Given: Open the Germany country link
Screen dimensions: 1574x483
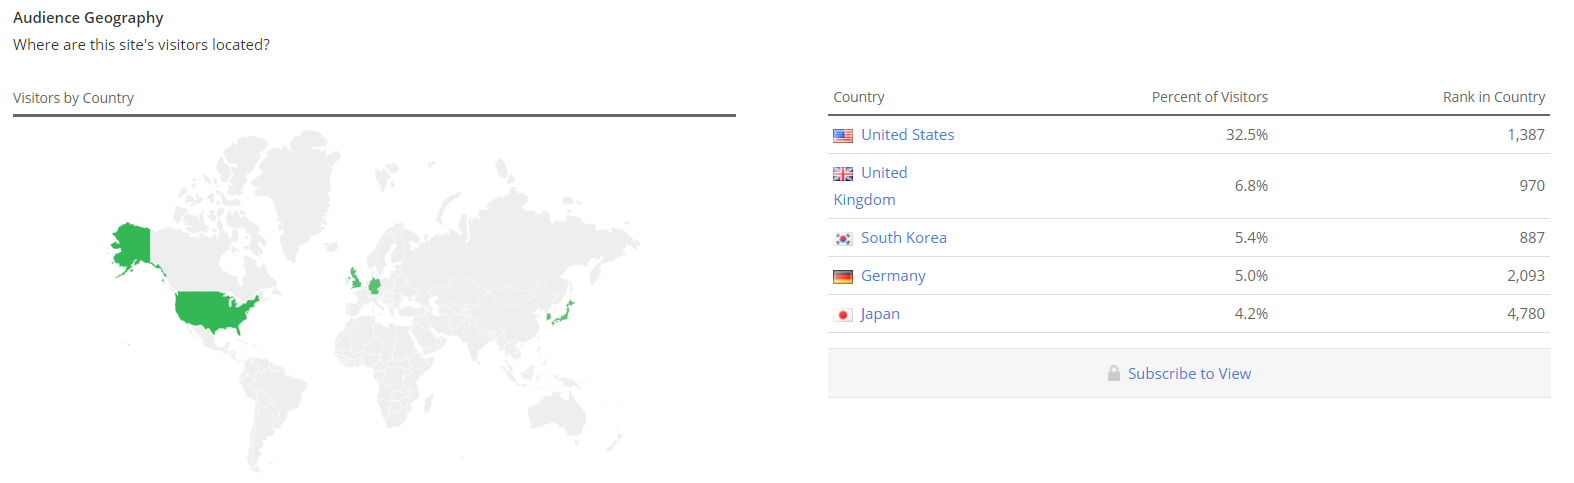Looking at the screenshot, I should point(893,276).
